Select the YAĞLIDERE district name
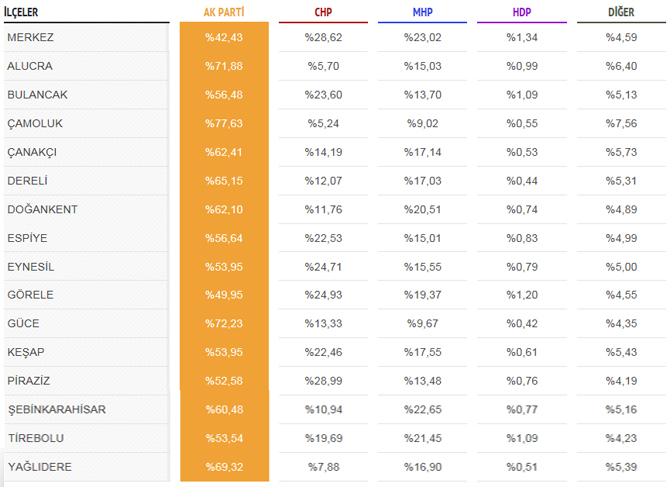670x487 pixels. click(40, 467)
